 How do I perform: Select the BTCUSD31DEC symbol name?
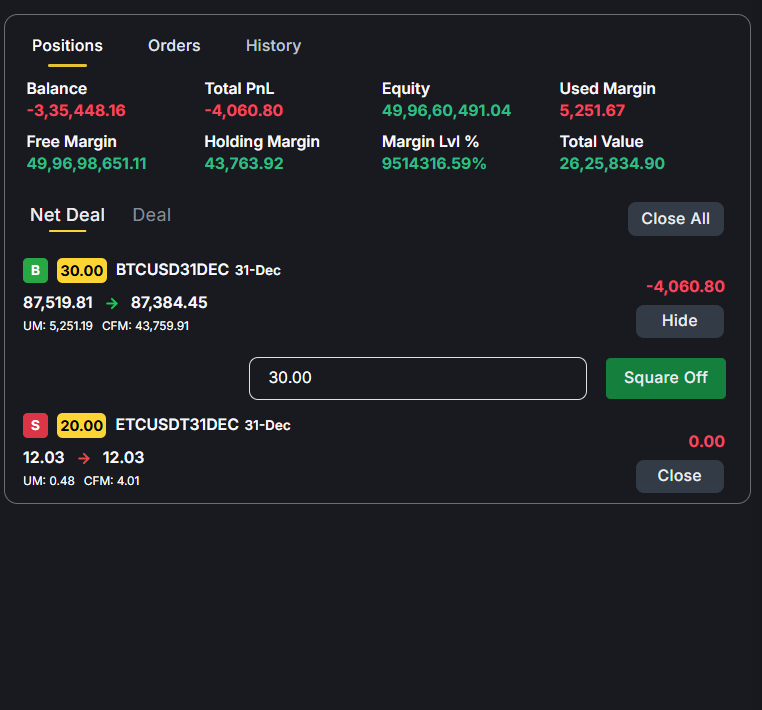click(172, 270)
